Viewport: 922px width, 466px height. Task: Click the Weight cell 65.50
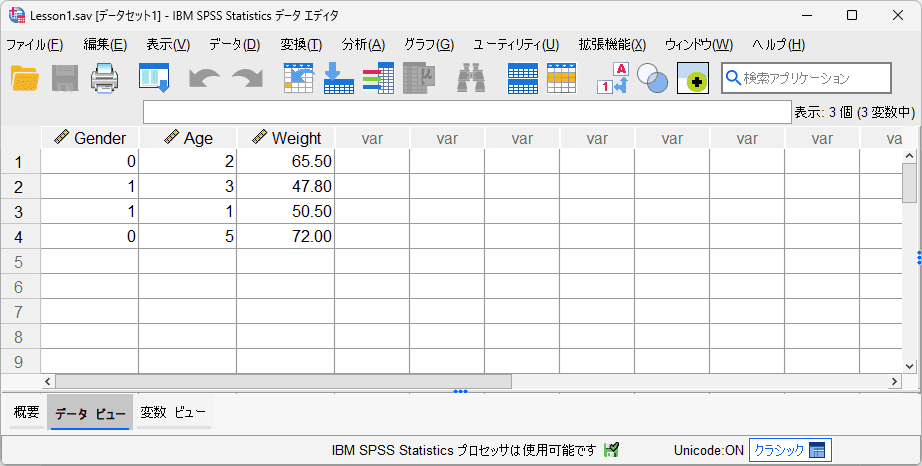pos(286,162)
